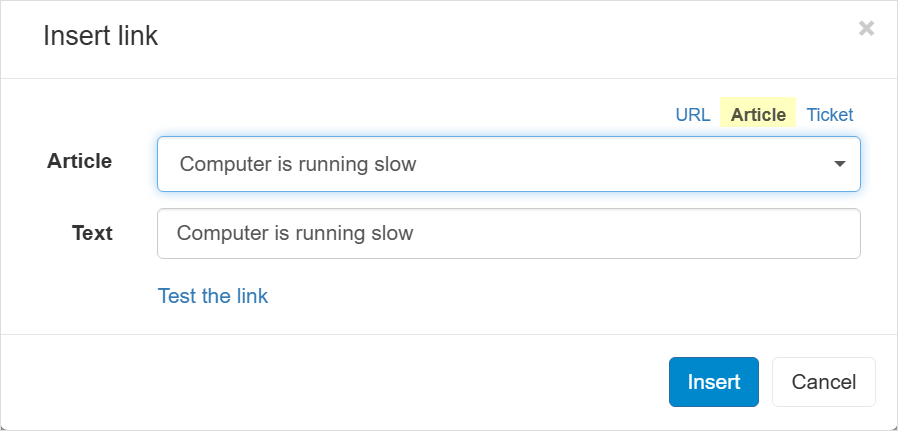The height and width of the screenshot is (431, 898).
Task: Click the Article dropdown arrow
Action: tap(840, 164)
